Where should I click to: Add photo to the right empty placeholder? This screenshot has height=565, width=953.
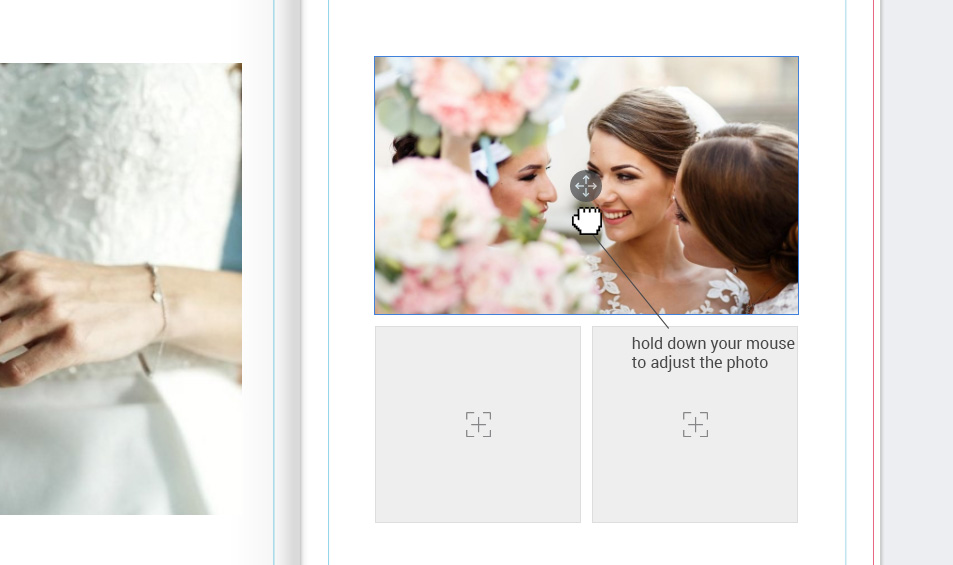(x=695, y=424)
